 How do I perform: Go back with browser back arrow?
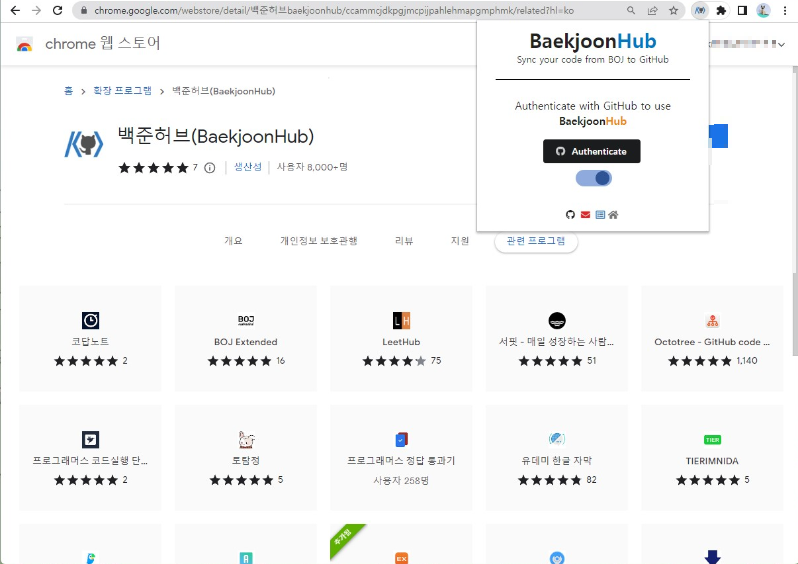(15, 10)
